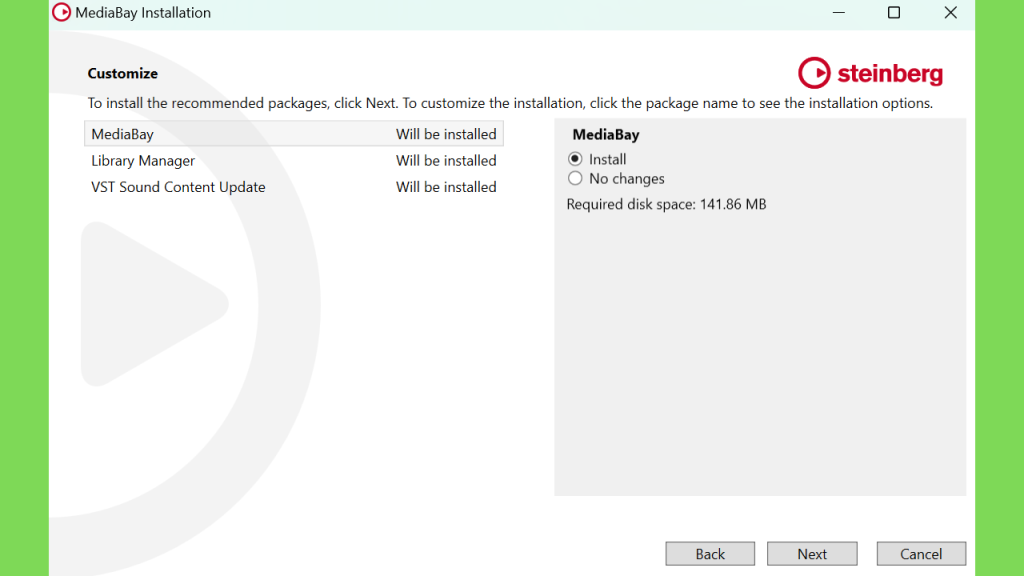Select the No changes radio button

click(575, 178)
